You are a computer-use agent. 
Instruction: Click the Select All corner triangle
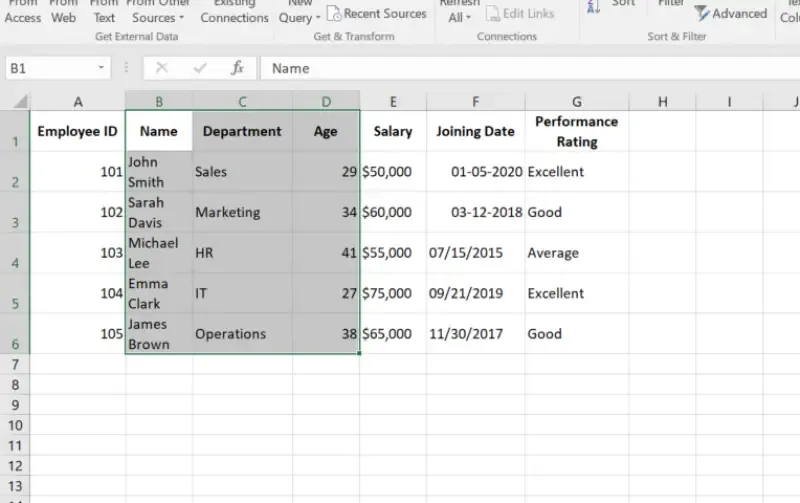(19, 101)
